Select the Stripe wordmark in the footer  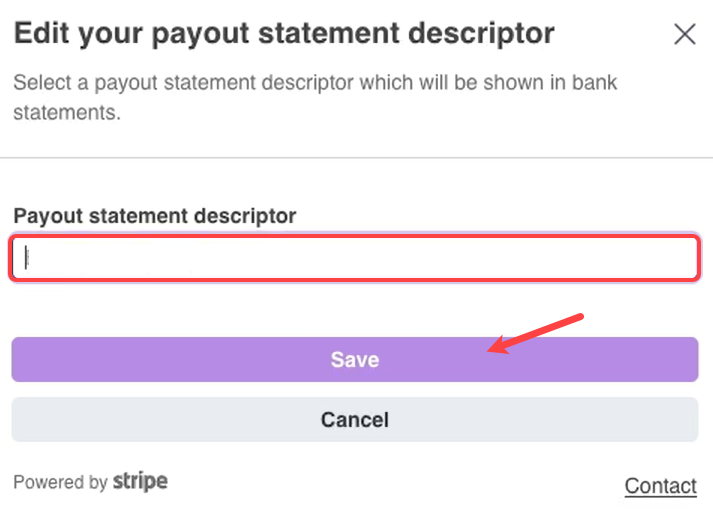pyautogui.click(x=140, y=481)
